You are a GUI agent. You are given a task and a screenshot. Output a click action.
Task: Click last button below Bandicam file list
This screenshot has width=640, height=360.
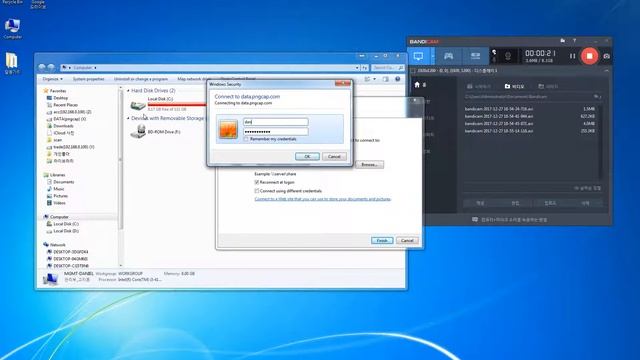(585, 203)
